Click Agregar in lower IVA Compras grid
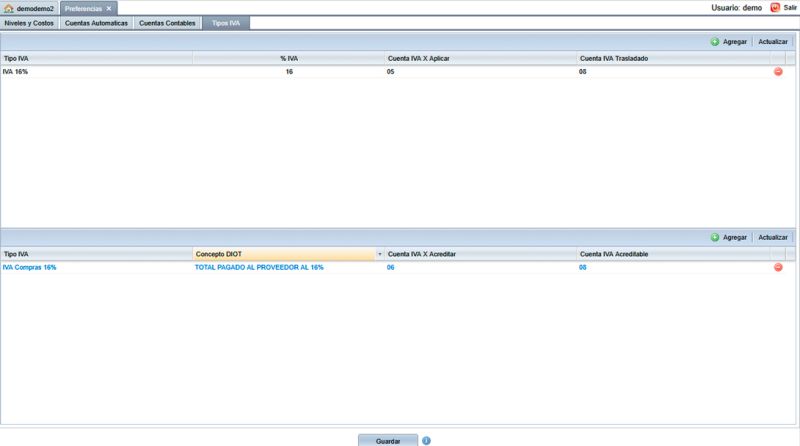Screen dimensions: 800x446 (x=729, y=237)
